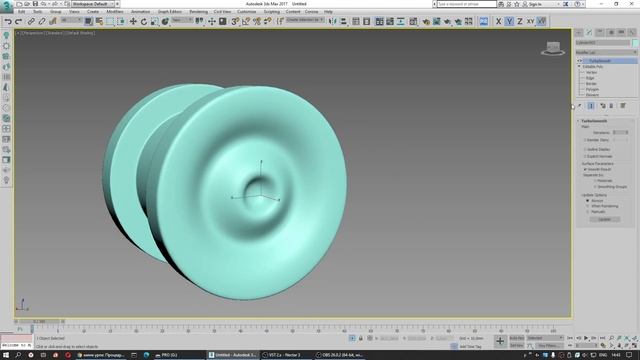Activate the Select Object tool
Screen dimensions: 640x360
point(88,21)
